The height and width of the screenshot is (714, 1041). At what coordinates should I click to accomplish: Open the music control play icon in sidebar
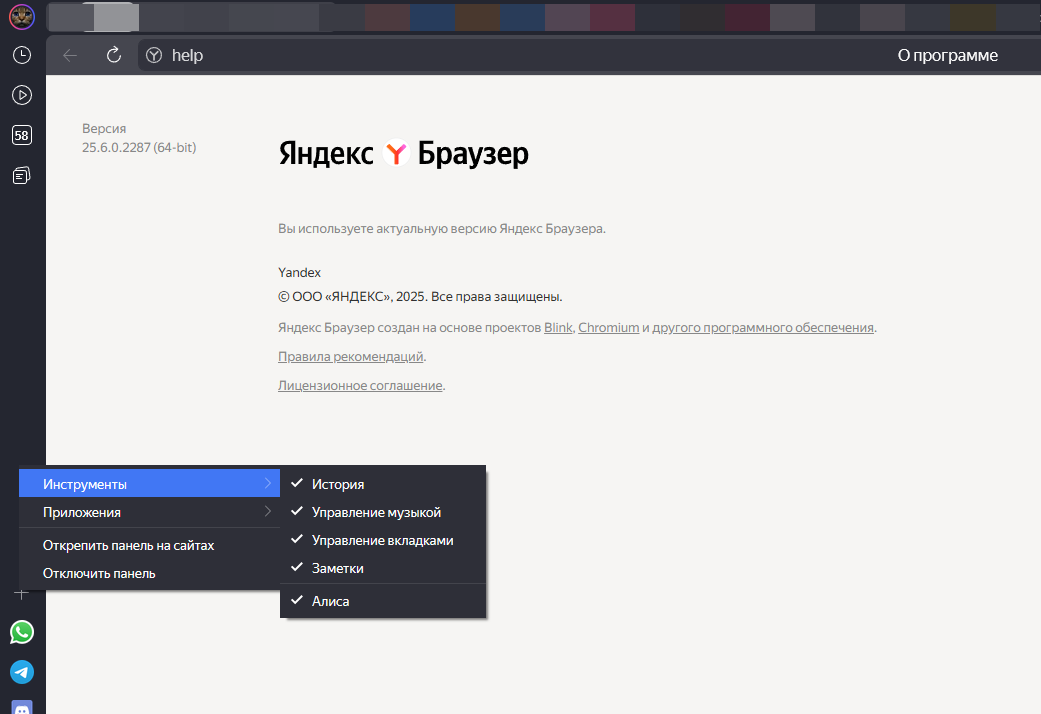(x=22, y=95)
